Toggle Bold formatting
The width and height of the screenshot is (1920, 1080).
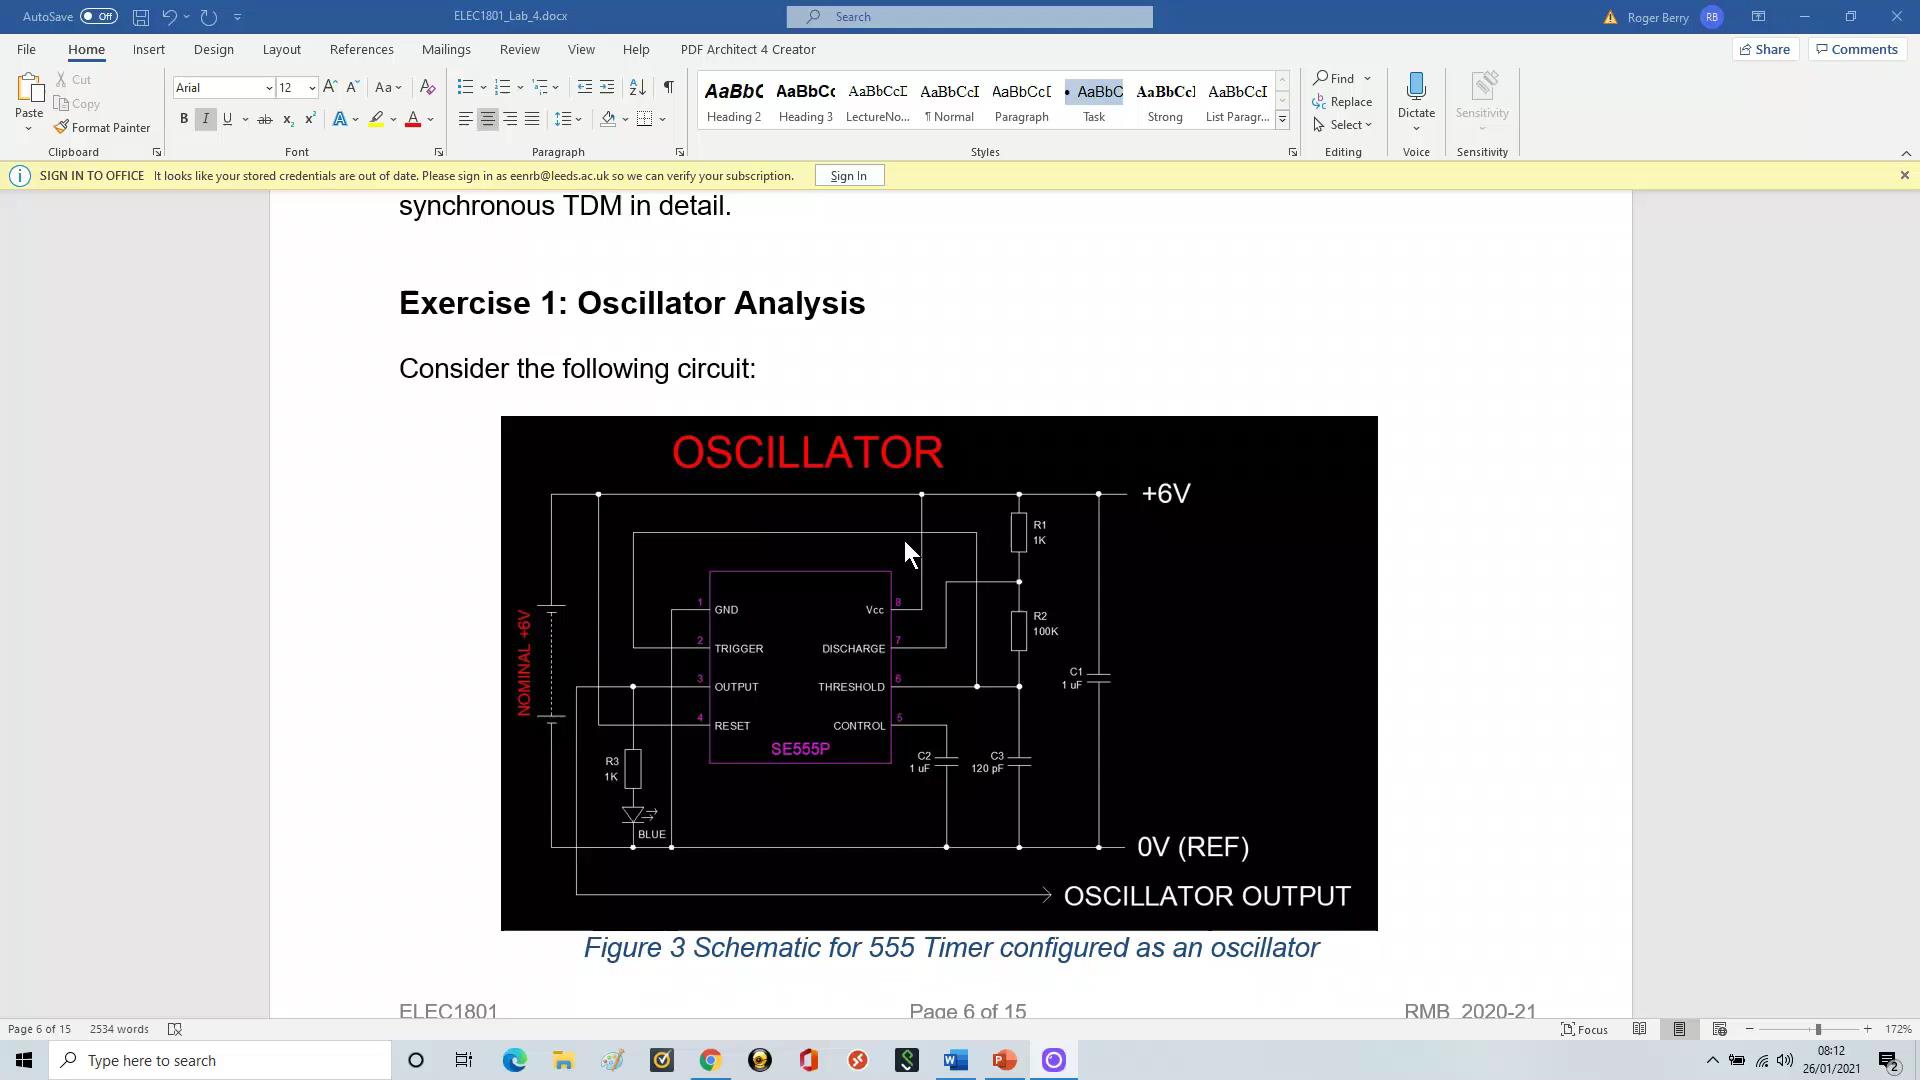(183, 118)
